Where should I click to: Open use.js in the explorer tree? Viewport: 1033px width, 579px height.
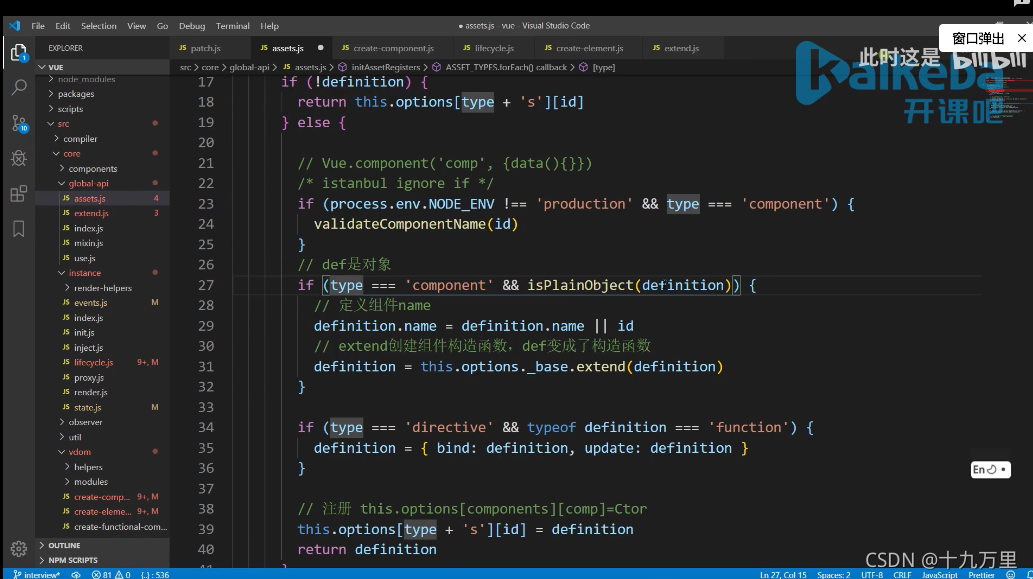tap(102, 258)
